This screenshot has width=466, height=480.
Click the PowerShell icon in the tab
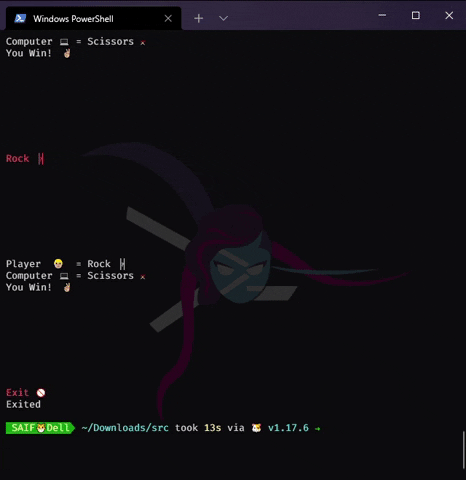coord(20,18)
